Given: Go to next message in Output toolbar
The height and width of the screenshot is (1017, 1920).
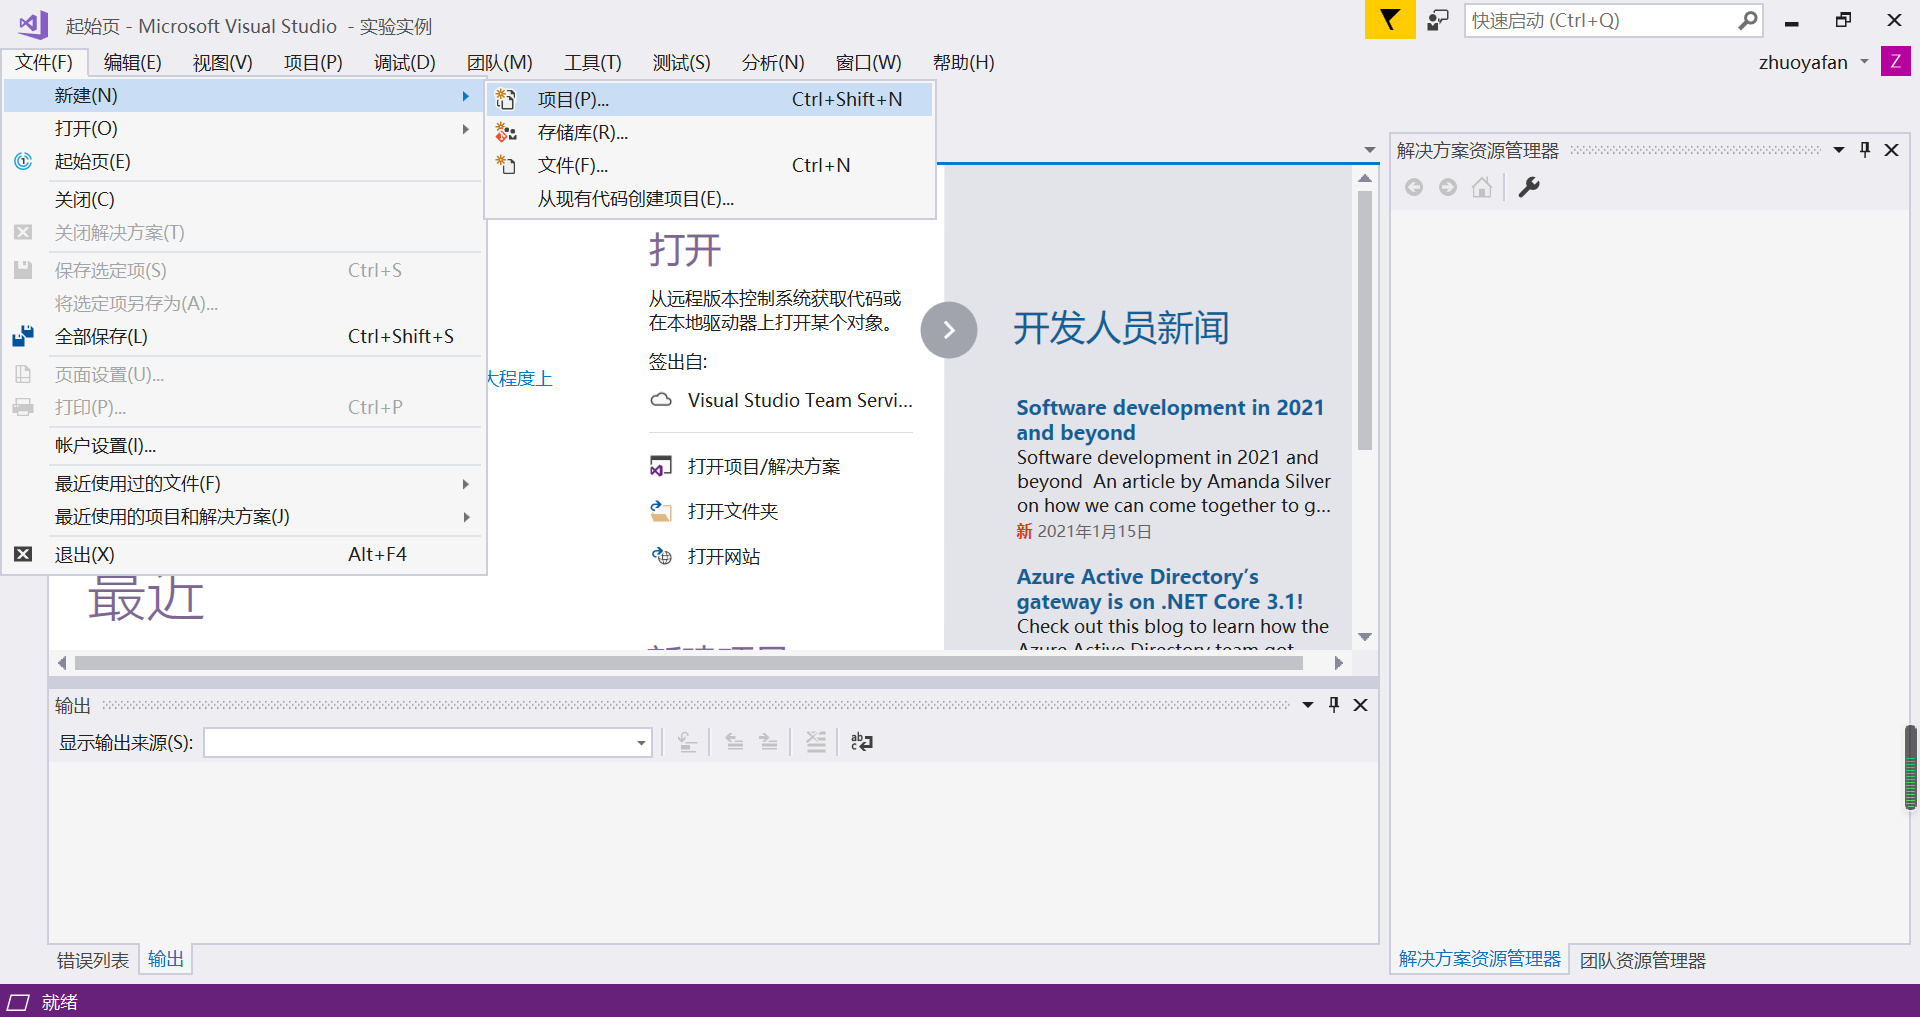Looking at the screenshot, I should click(x=768, y=742).
